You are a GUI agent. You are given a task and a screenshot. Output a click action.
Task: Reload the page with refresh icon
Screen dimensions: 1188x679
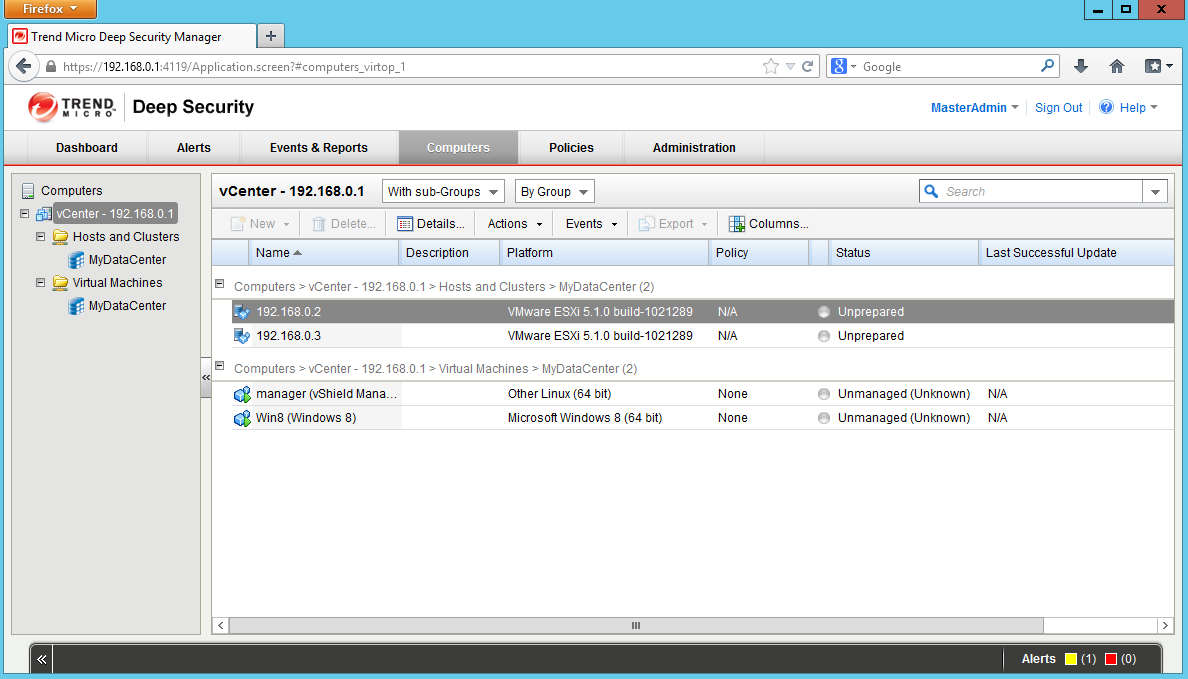808,67
